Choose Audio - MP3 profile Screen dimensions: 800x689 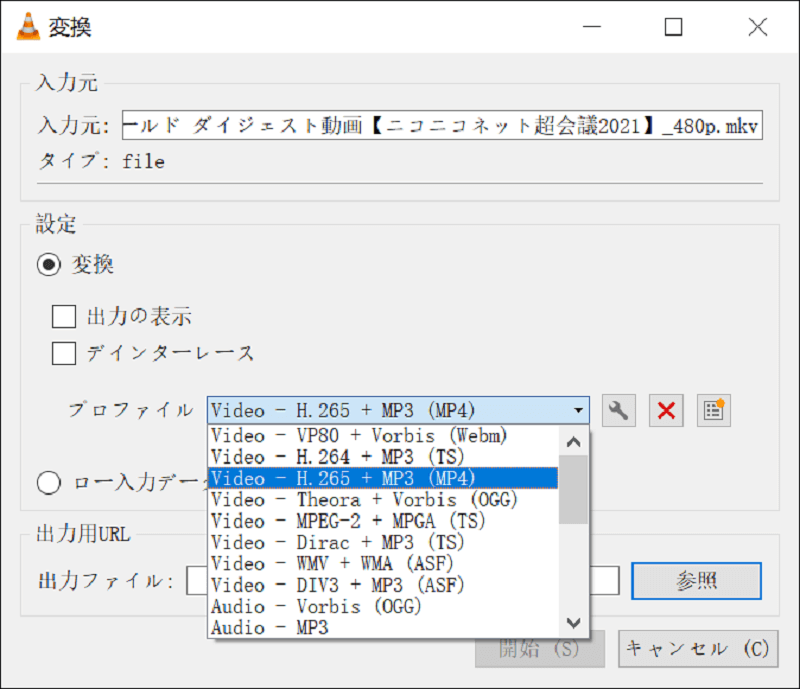(383, 628)
